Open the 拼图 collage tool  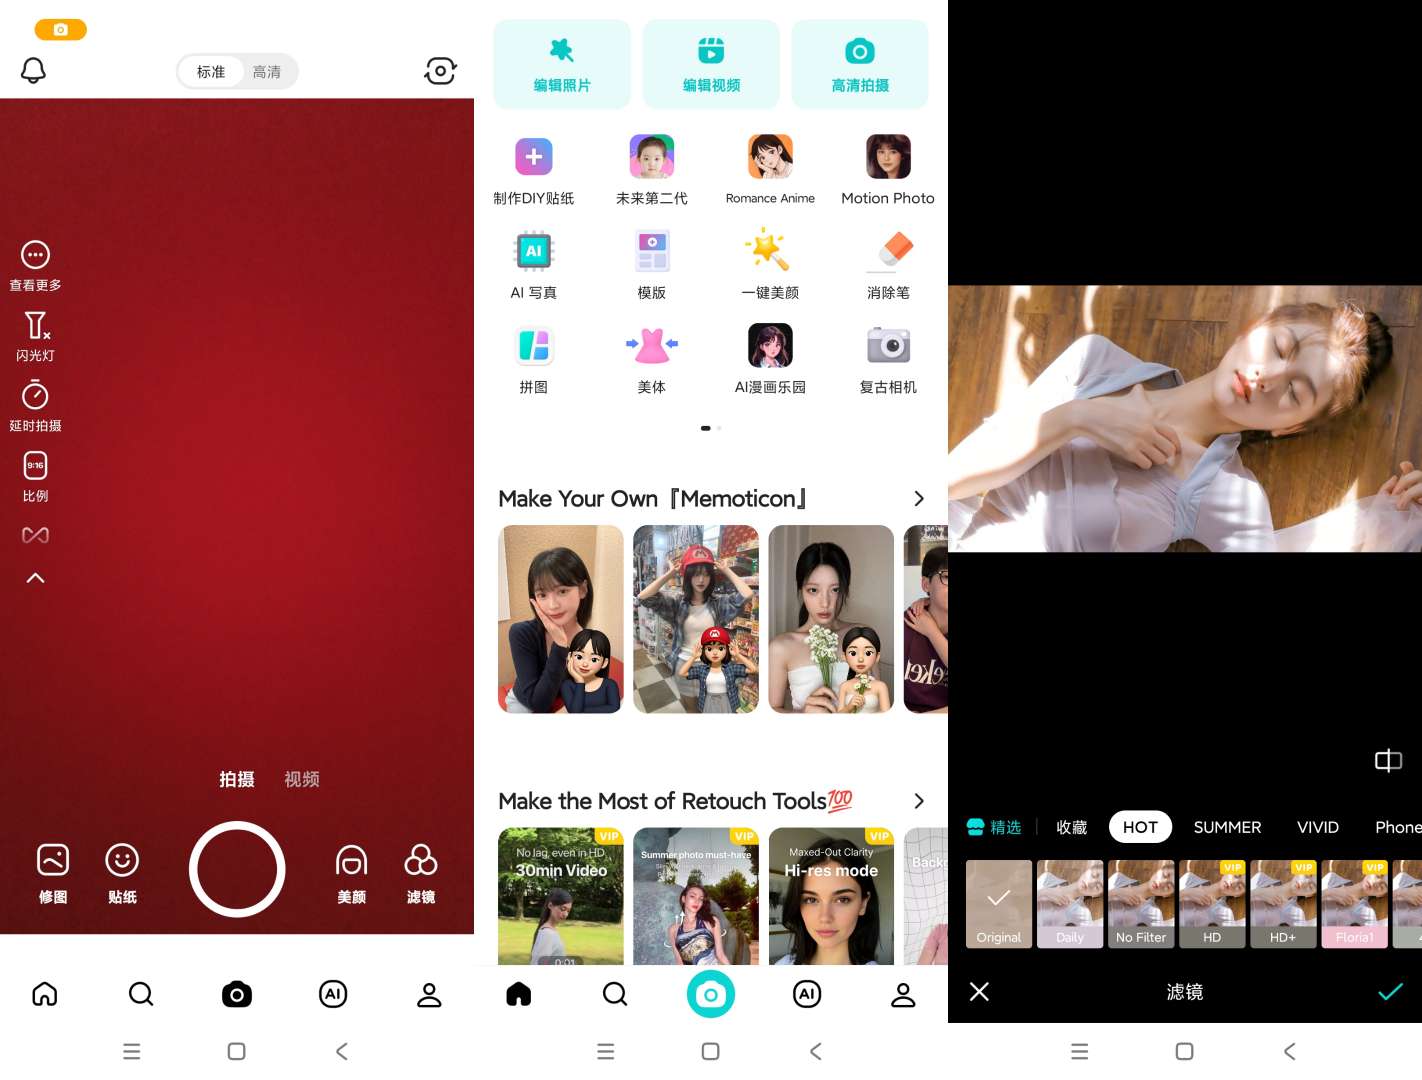533,358
